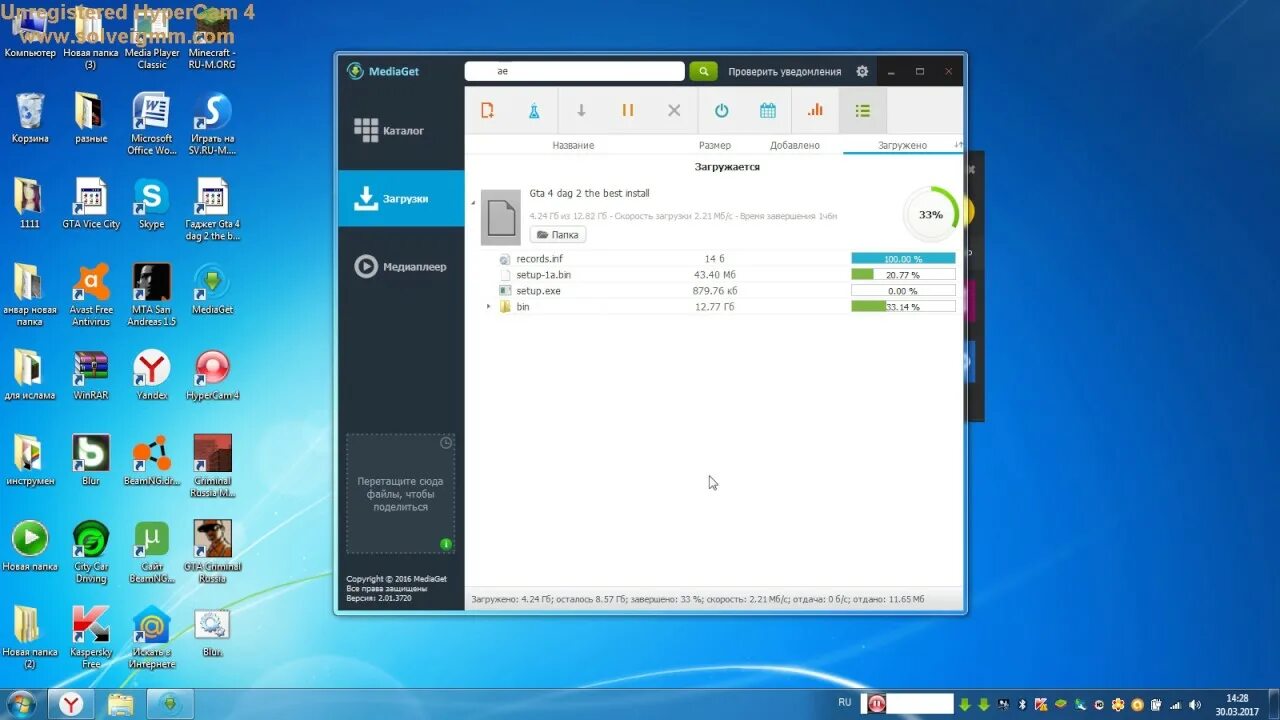The width and height of the screenshot is (1280, 720).
Task: Open the file explorer taskbar icon
Action: [120, 704]
